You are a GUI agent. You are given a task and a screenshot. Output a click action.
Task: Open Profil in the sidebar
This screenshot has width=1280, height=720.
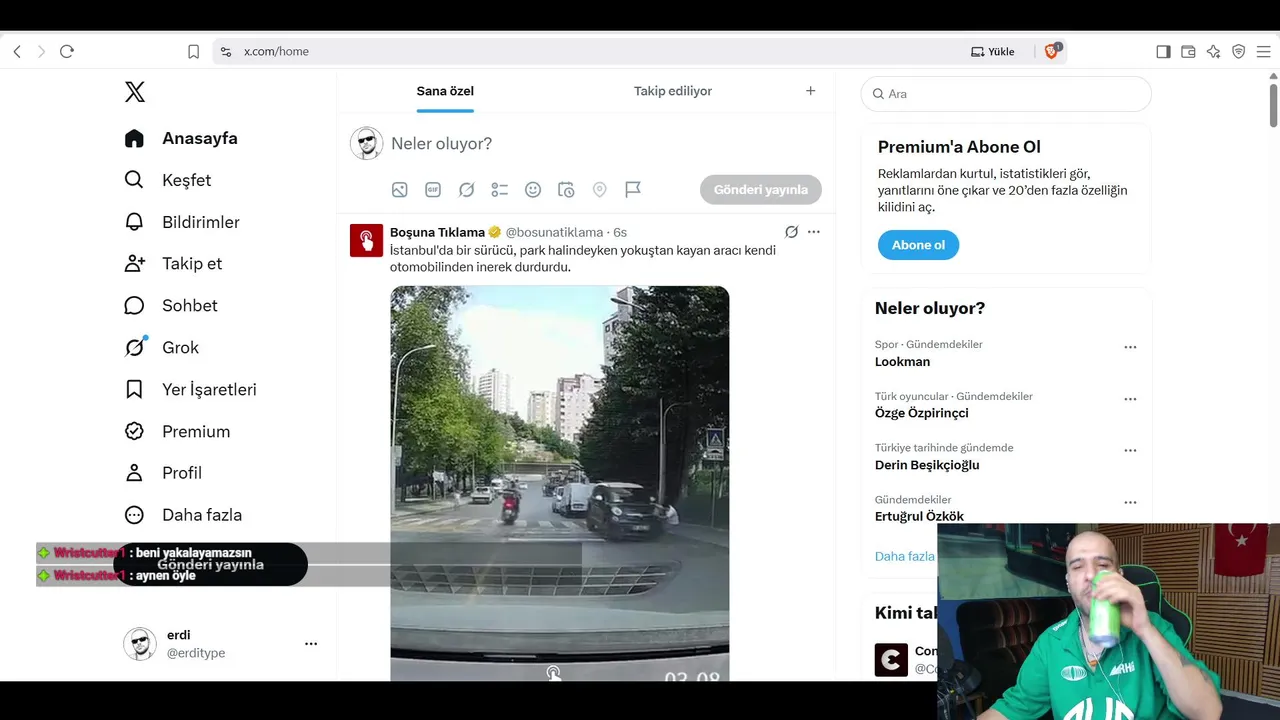(163, 473)
